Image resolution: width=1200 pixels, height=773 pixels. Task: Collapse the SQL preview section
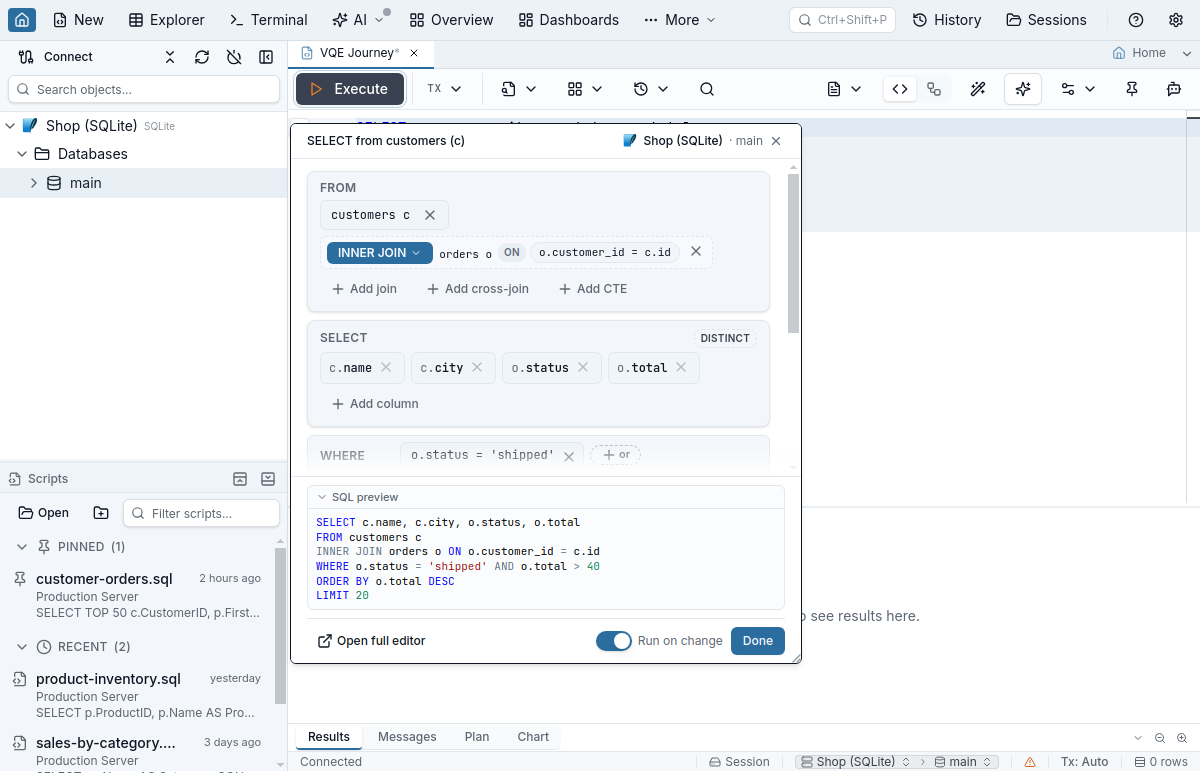[322, 497]
